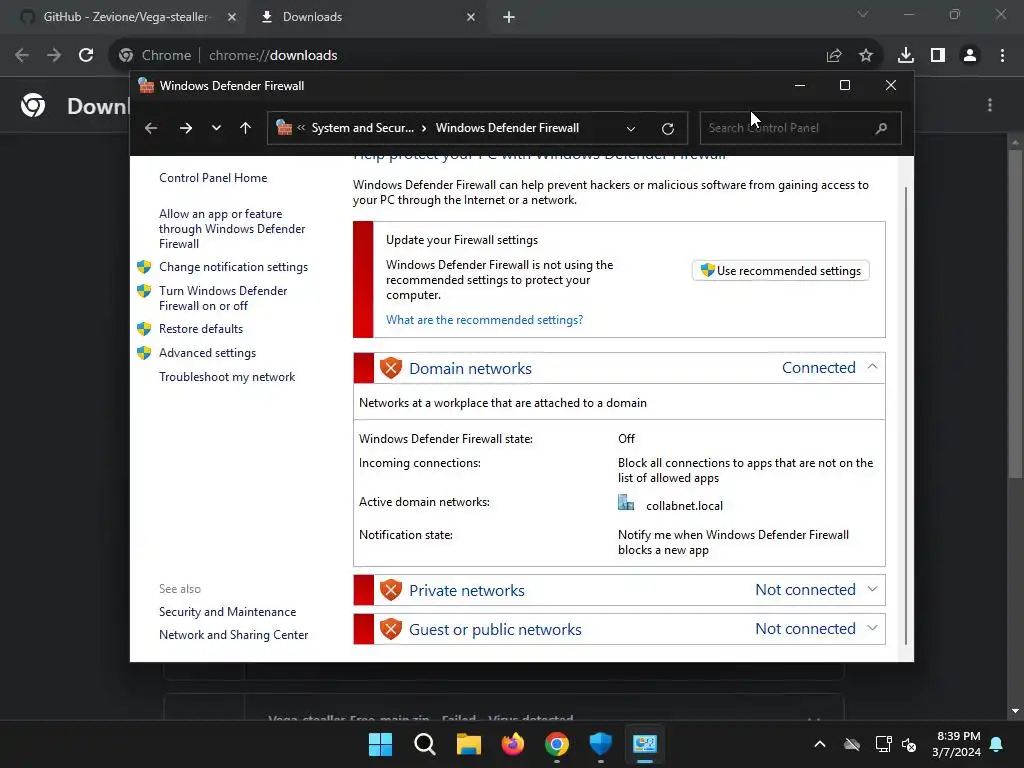Click Chrome address bar URL
The height and width of the screenshot is (768, 1024).
click(273, 56)
